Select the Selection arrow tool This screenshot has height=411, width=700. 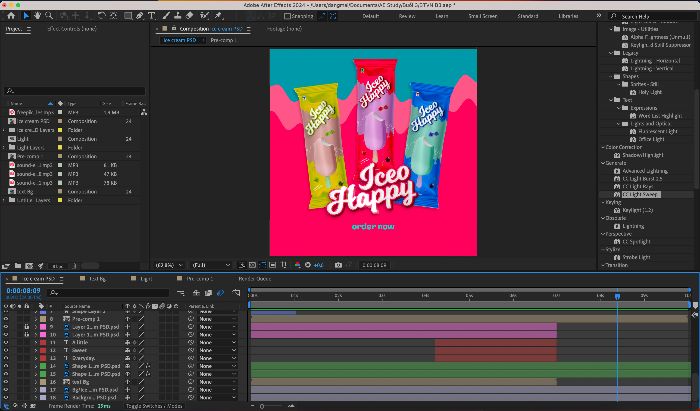26,16
